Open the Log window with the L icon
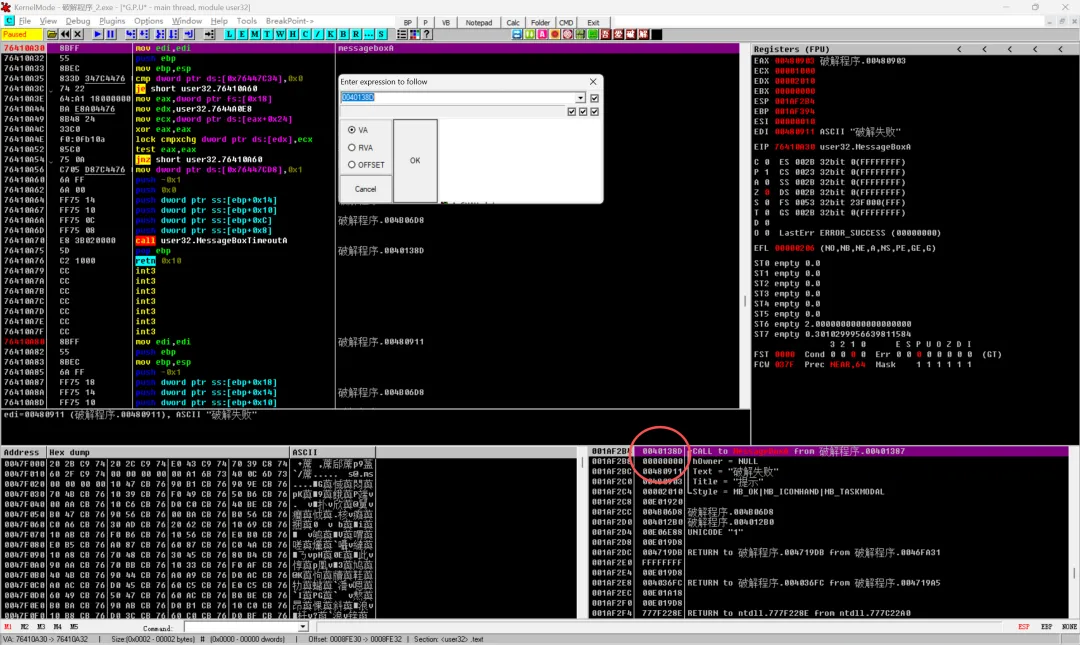The height and width of the screenshot is (645, 1080). point(229,34)
